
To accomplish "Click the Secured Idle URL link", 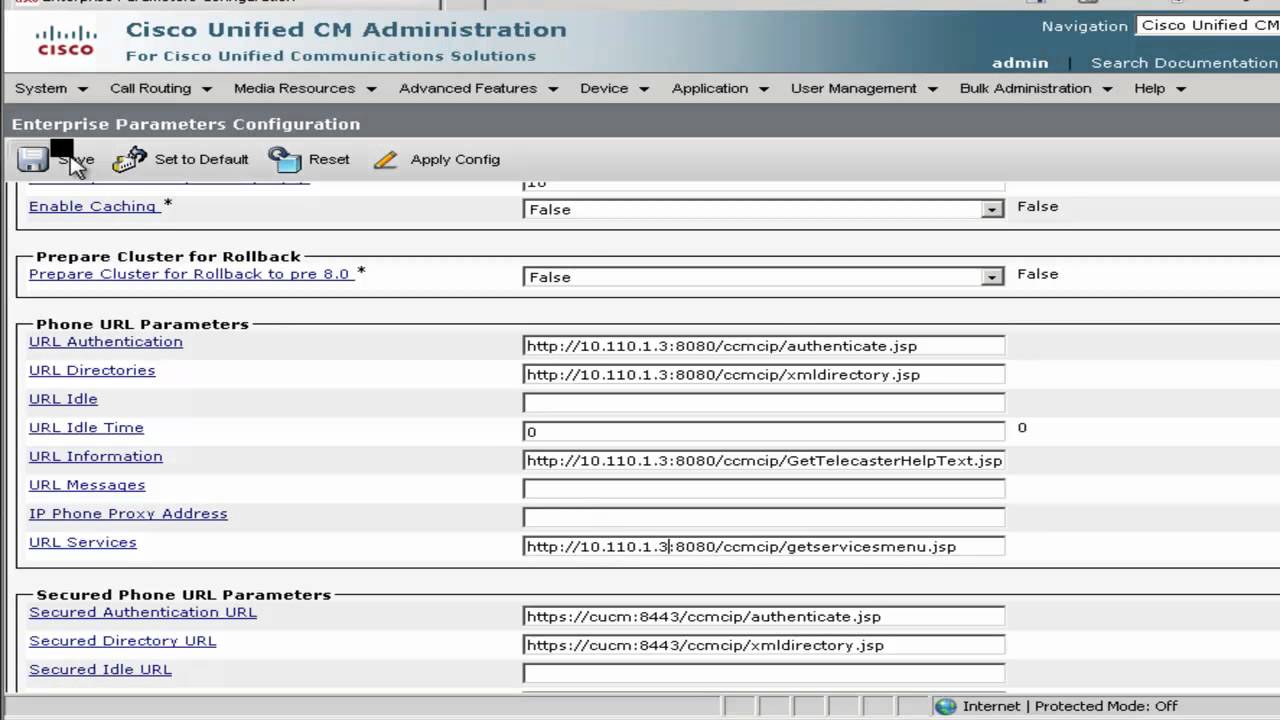I will pyautogui.click(x=100, y=670).
